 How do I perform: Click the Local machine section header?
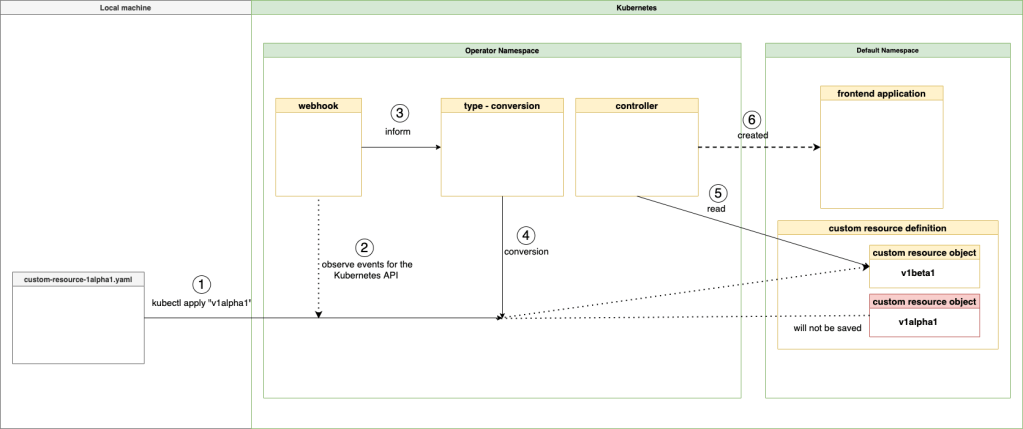[x=125, y=7]
